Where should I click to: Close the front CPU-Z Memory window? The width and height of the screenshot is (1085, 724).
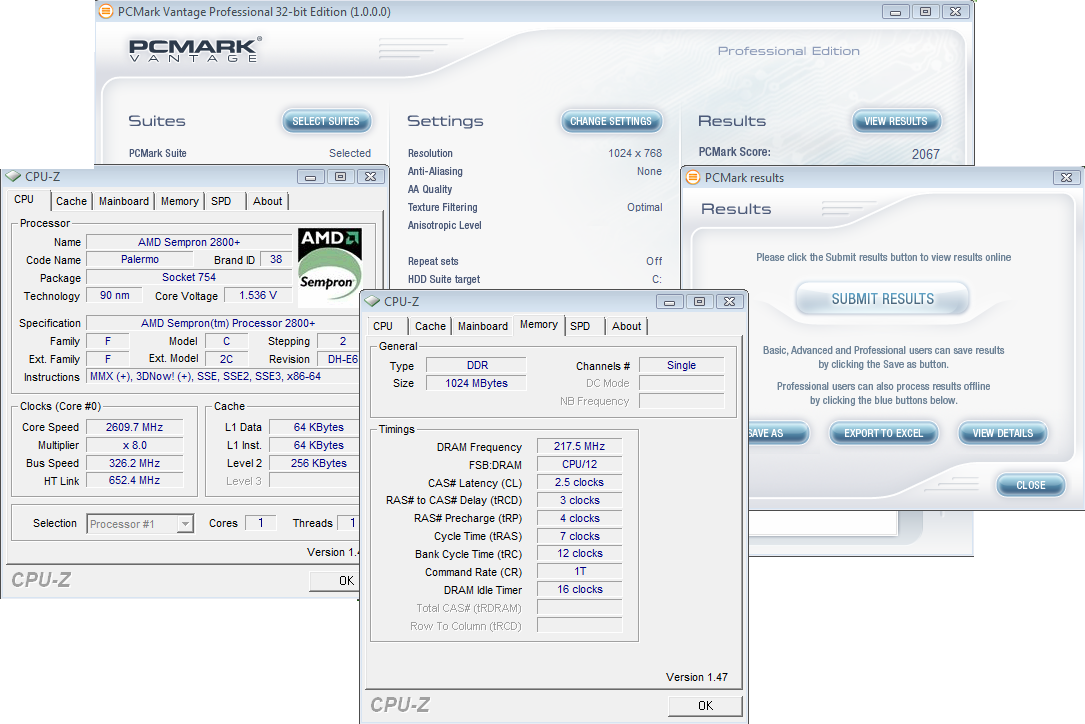click(x=730, y=302)
